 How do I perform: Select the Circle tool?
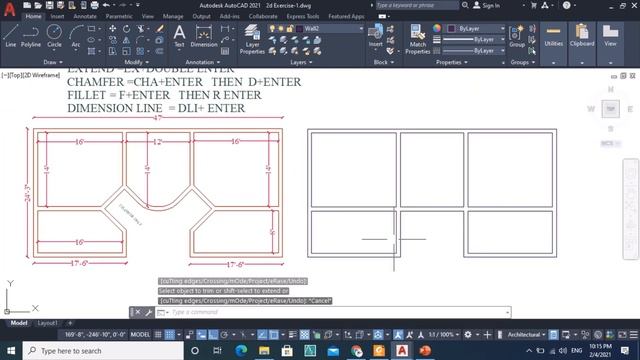point(54,36)
